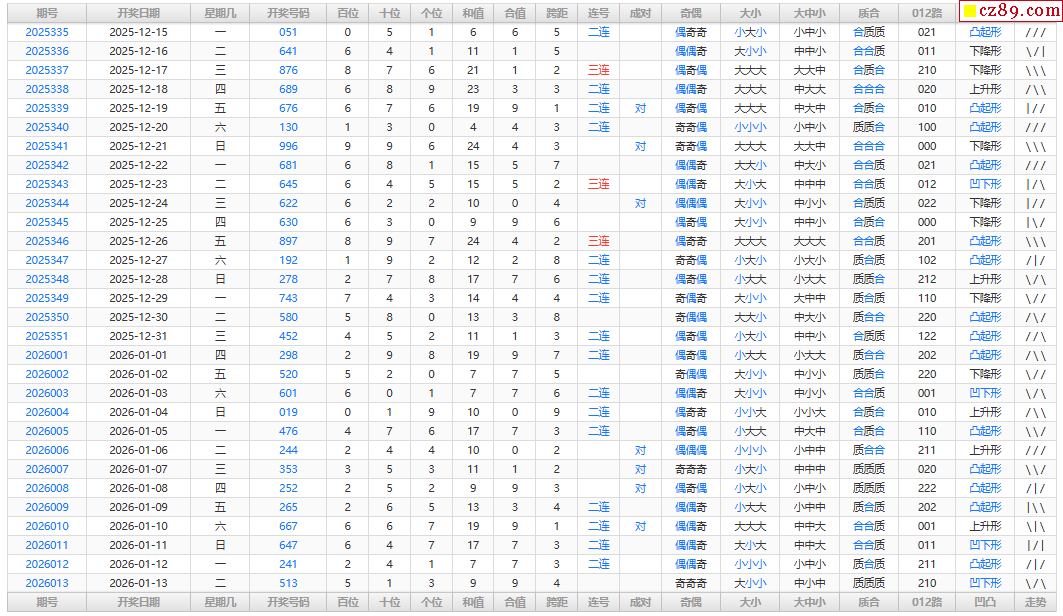The height and width of the screenshot is (616, 1063).
Task: Click 凹下形 in row 2025343
Action: (985, 184)
